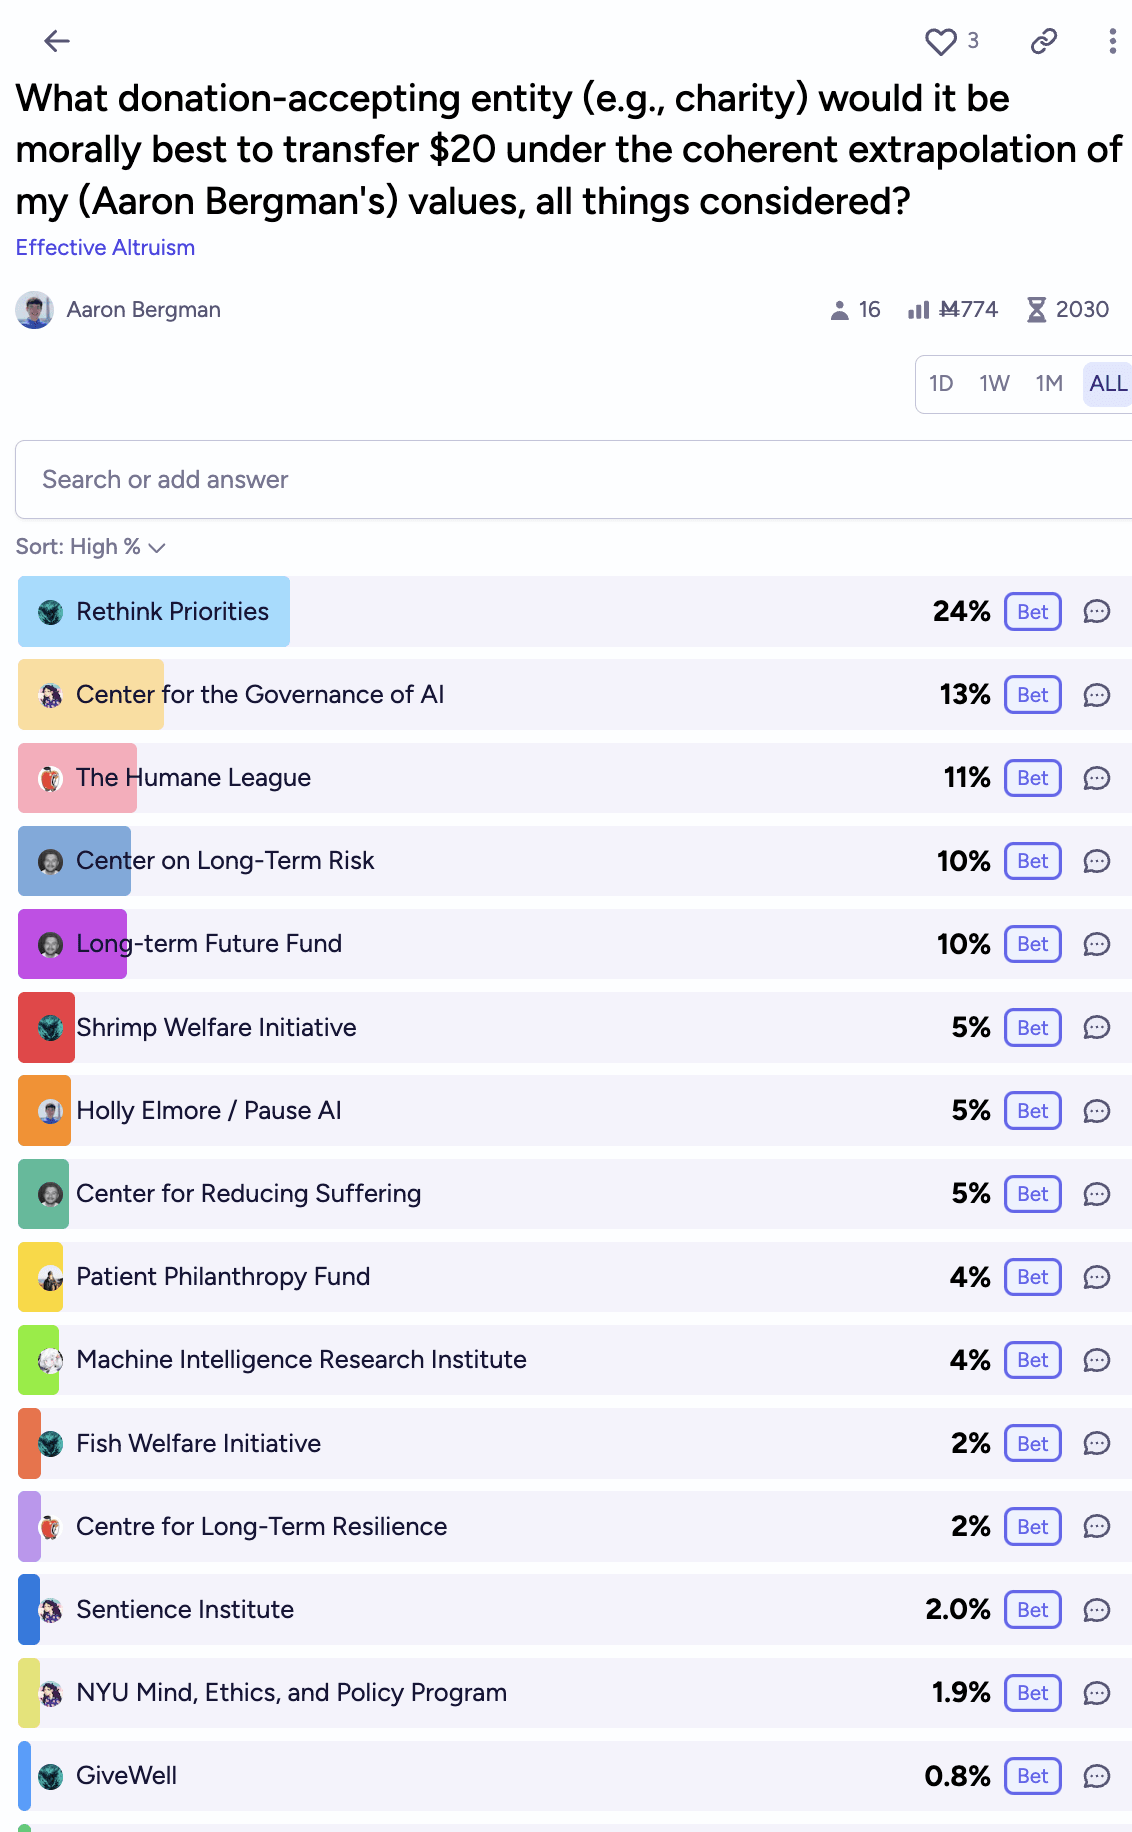Click the volume bars icon next to M774
The width and height of the screenshot is (1132, 1832).
918,310
